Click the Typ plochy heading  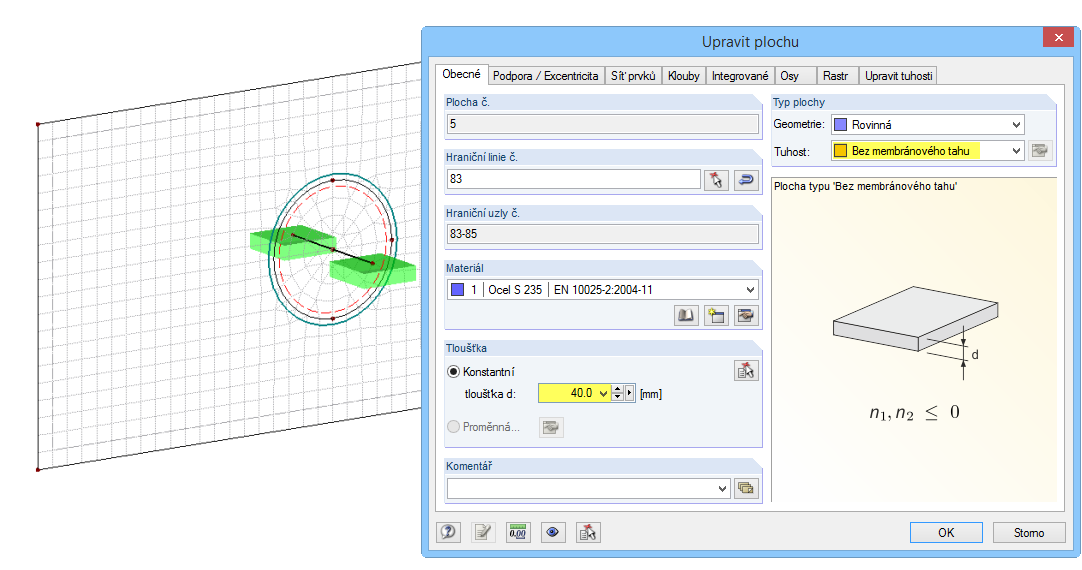click(x=798, y=102)
